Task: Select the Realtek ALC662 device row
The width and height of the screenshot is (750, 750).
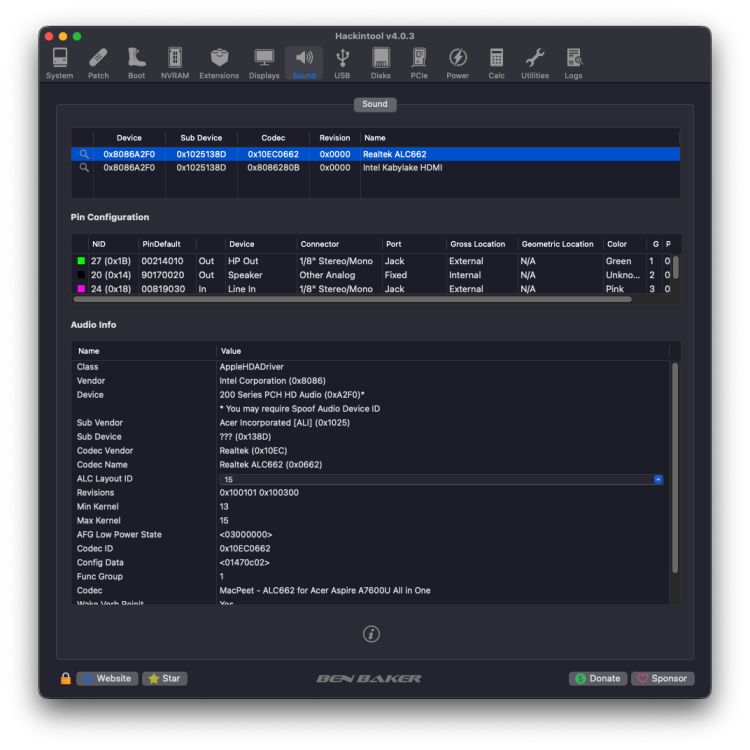Action: [375, 154]
